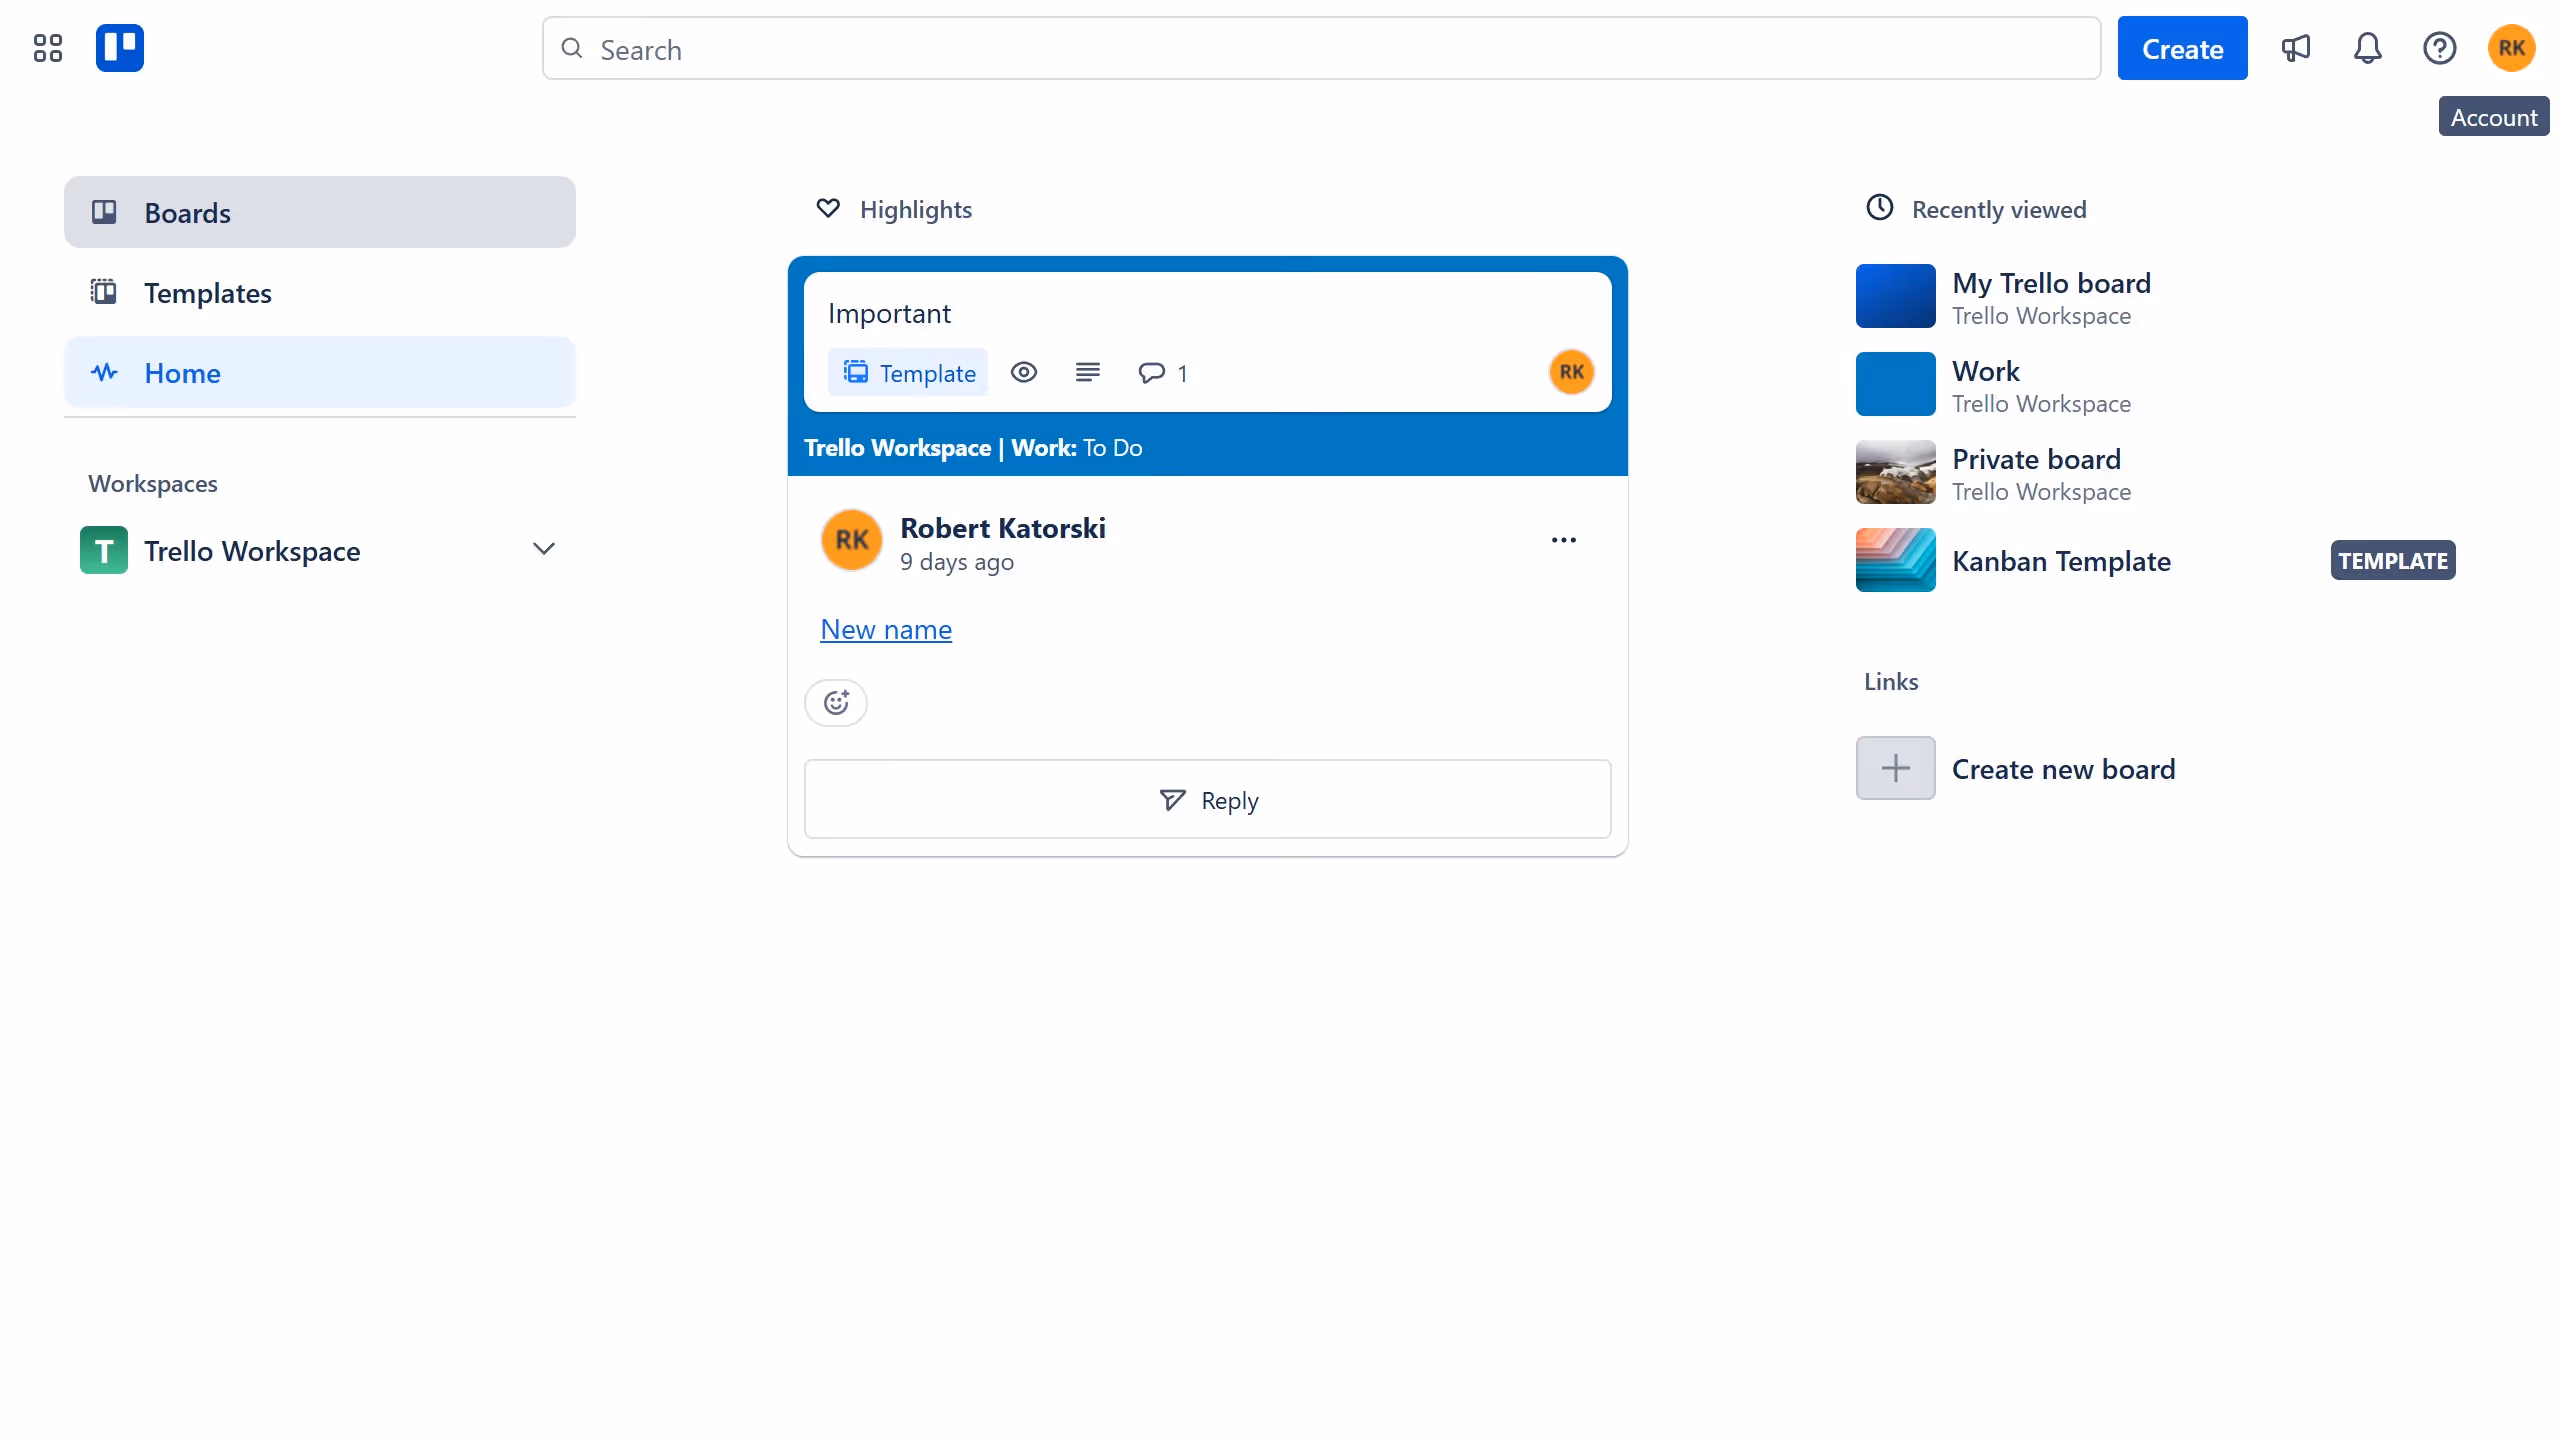
Task: Click the Home pulse icon
Action: (x=104, y=372)
